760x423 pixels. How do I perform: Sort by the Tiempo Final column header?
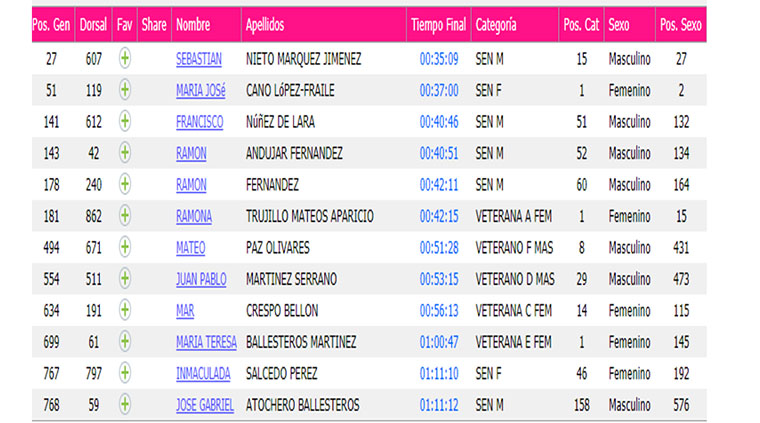point(439,25)
